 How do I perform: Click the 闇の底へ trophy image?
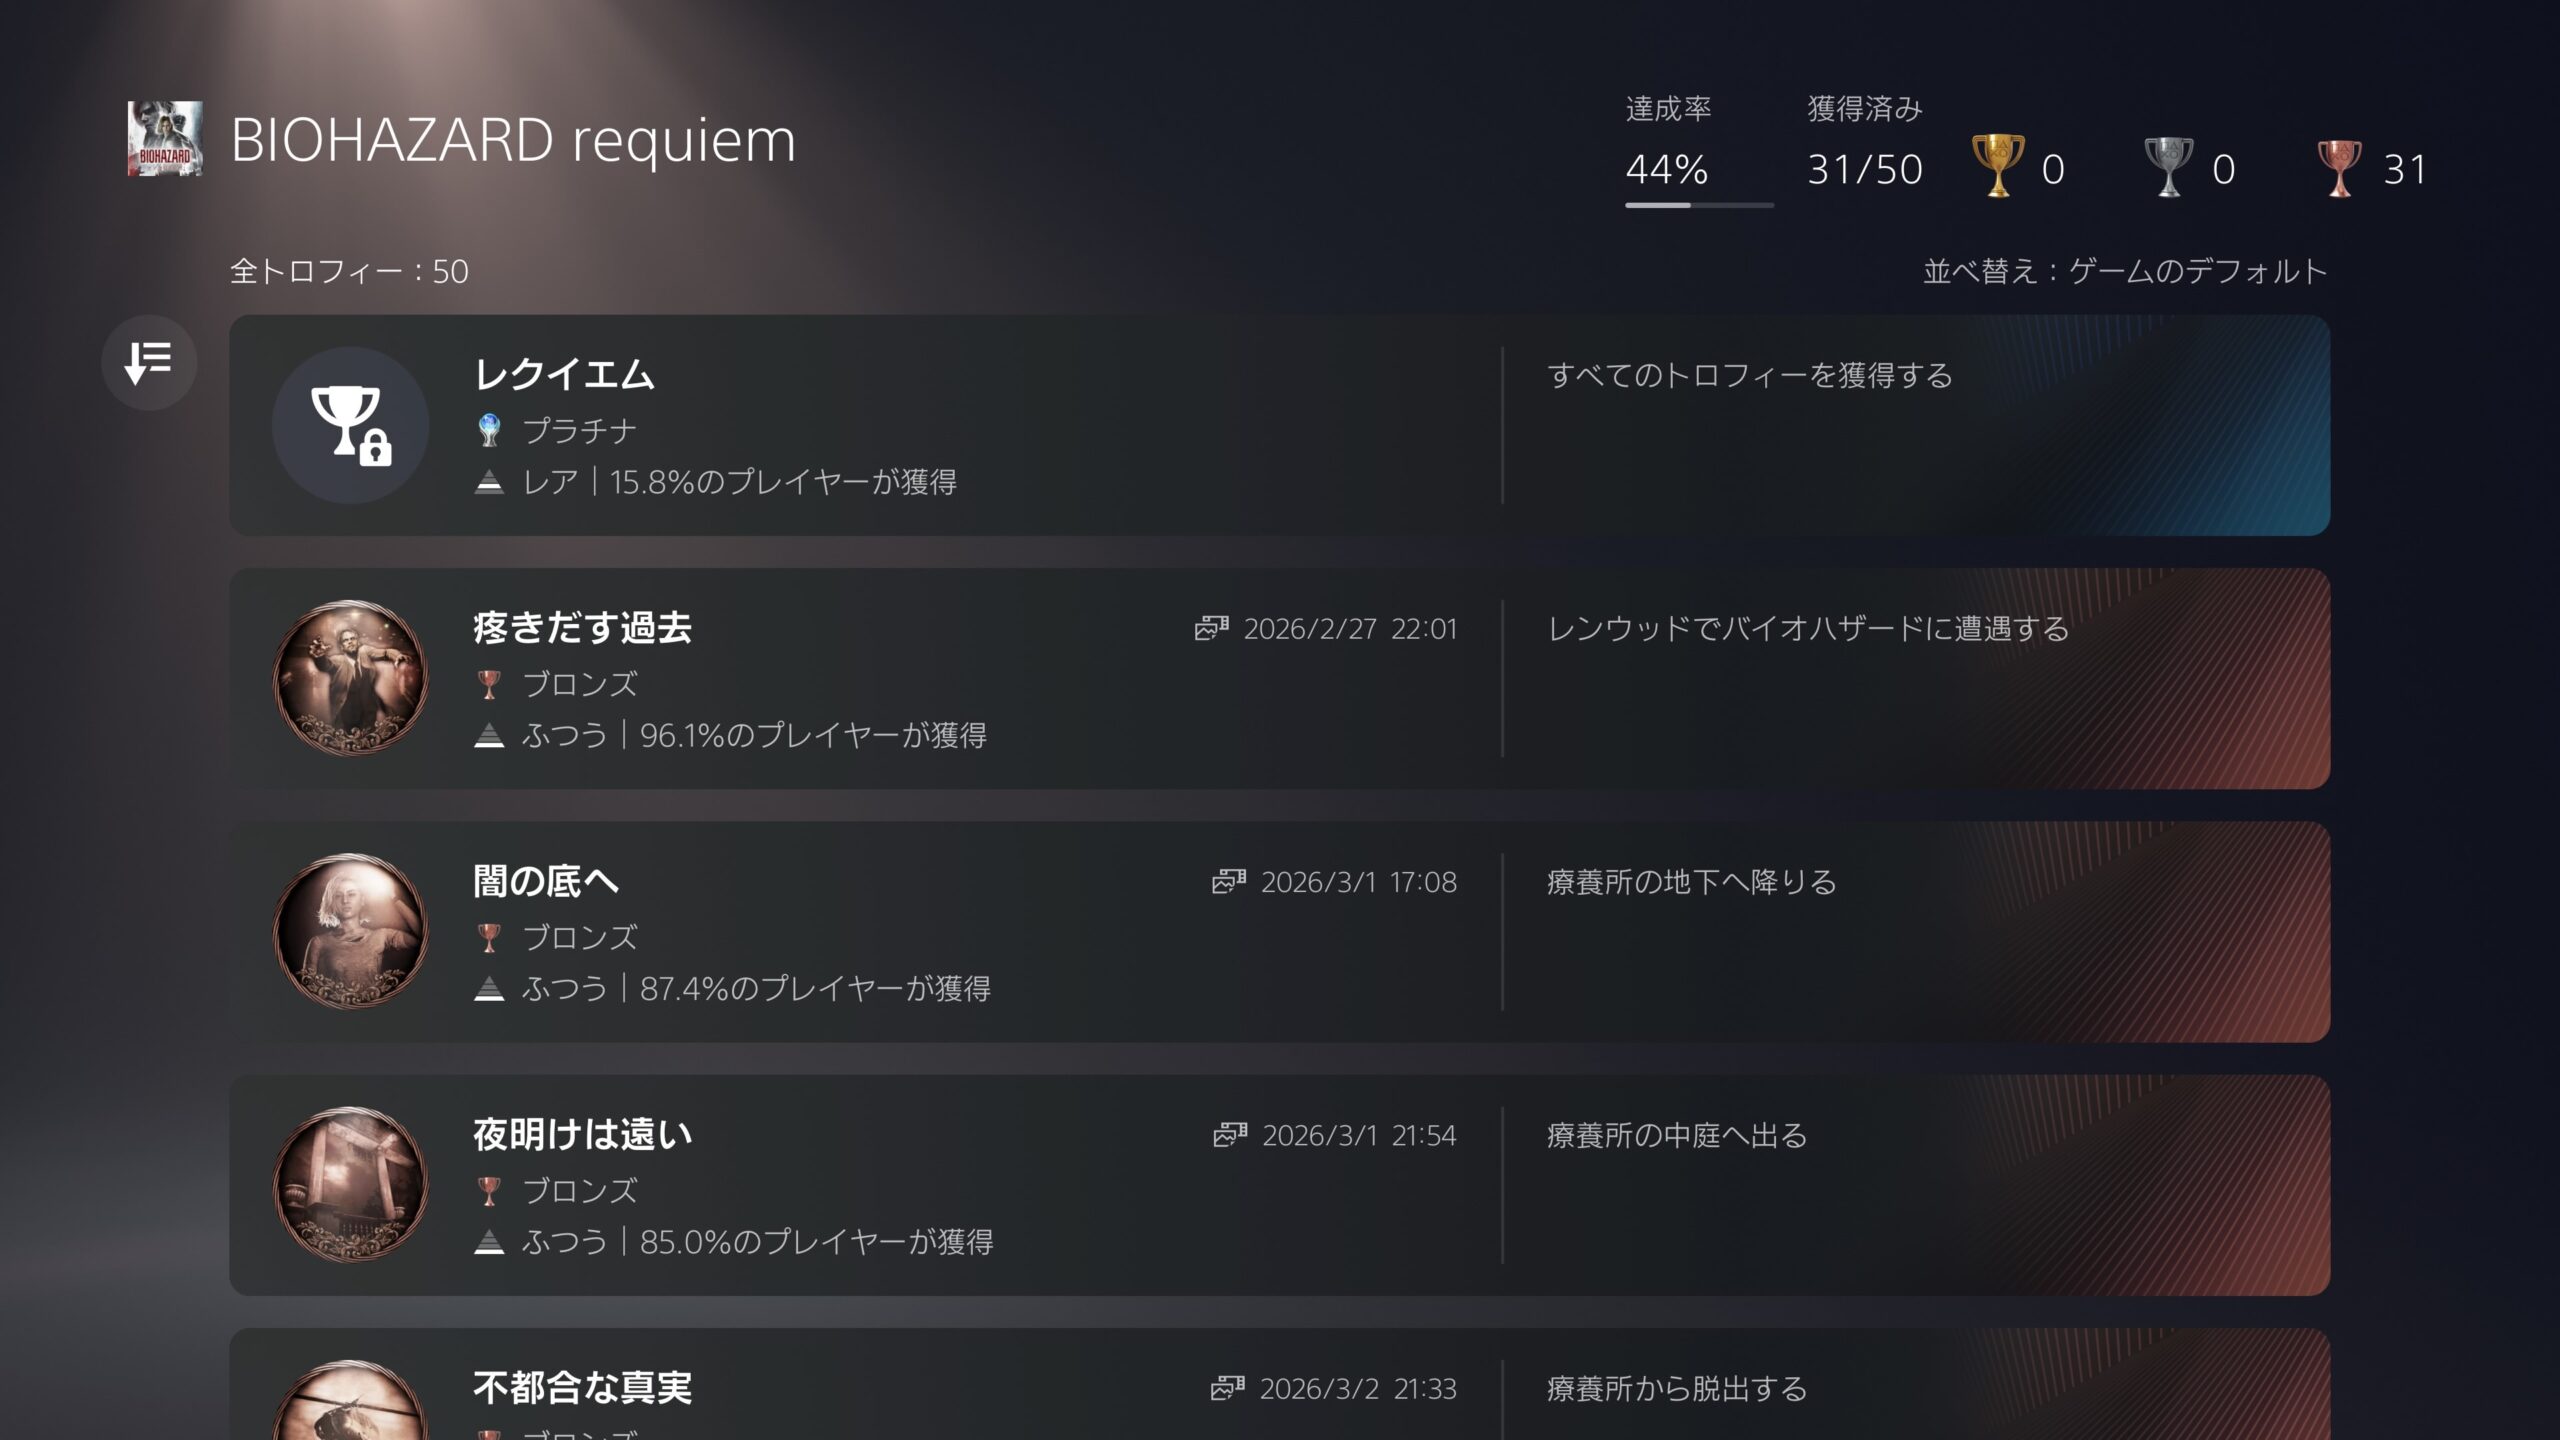click(x=350, y=931)
